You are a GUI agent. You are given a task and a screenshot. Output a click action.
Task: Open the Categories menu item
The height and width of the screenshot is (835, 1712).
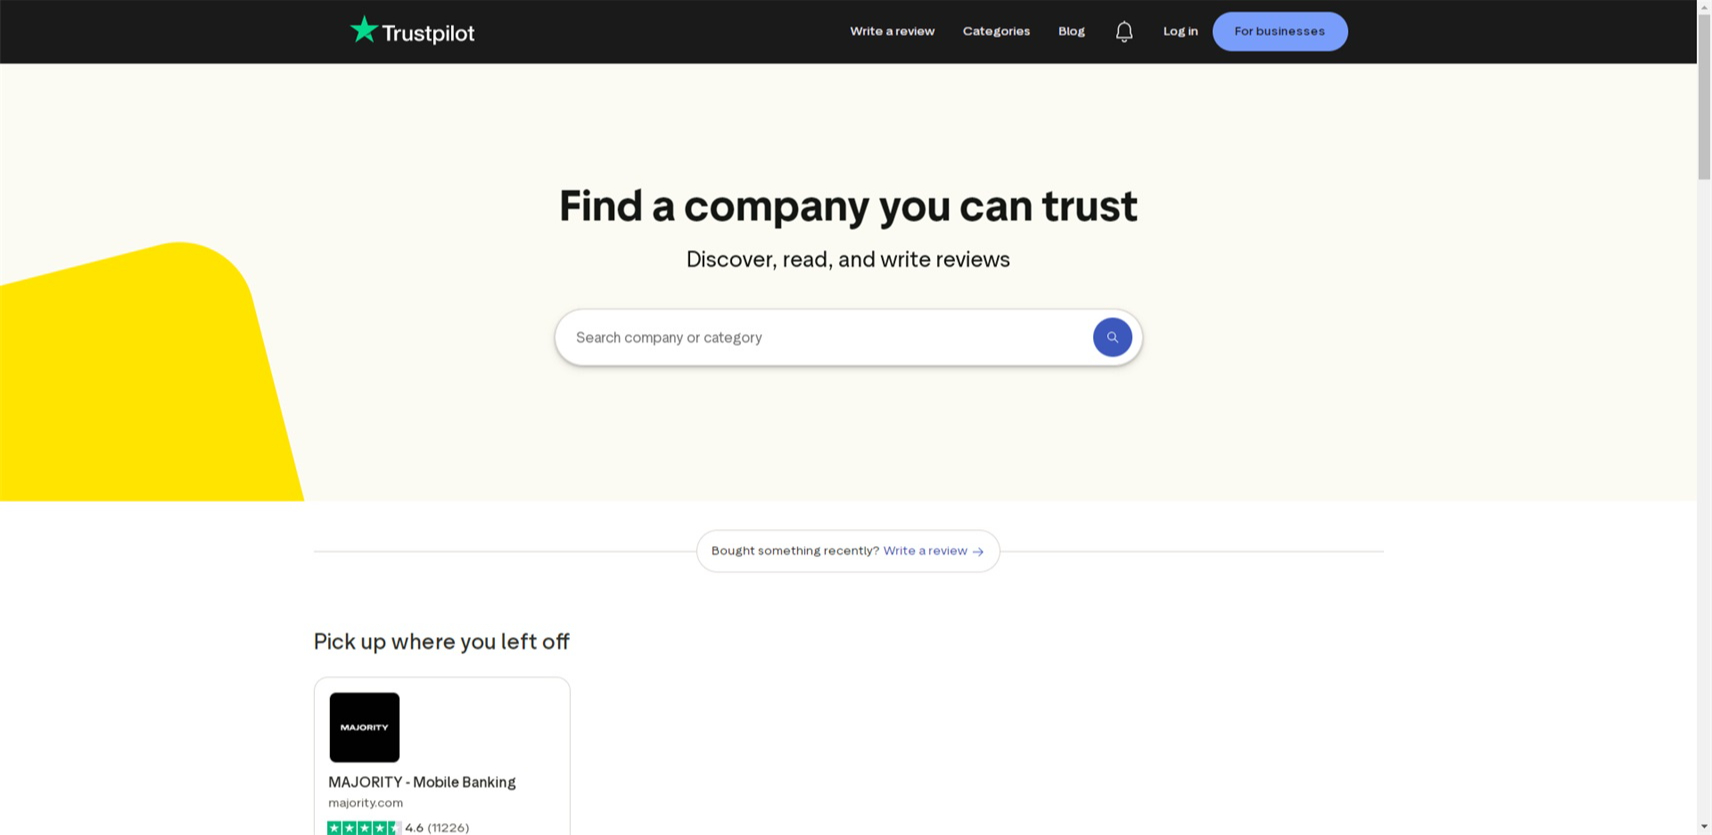(x=996, y=32)
